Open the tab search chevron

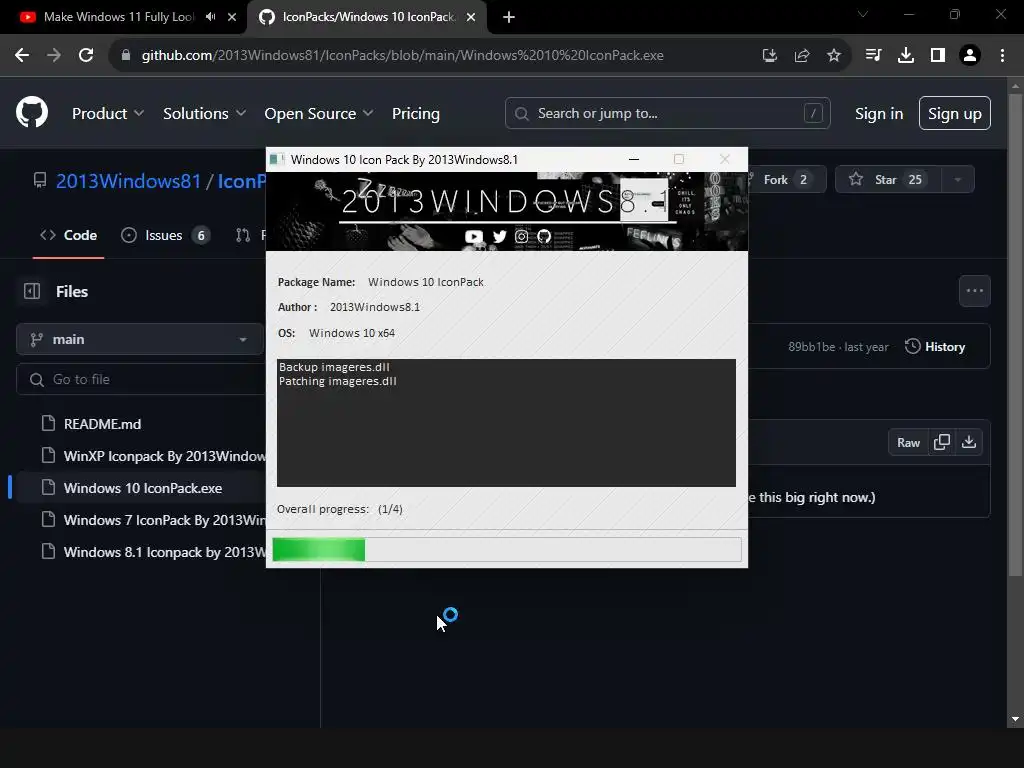(x=863, y=14)
